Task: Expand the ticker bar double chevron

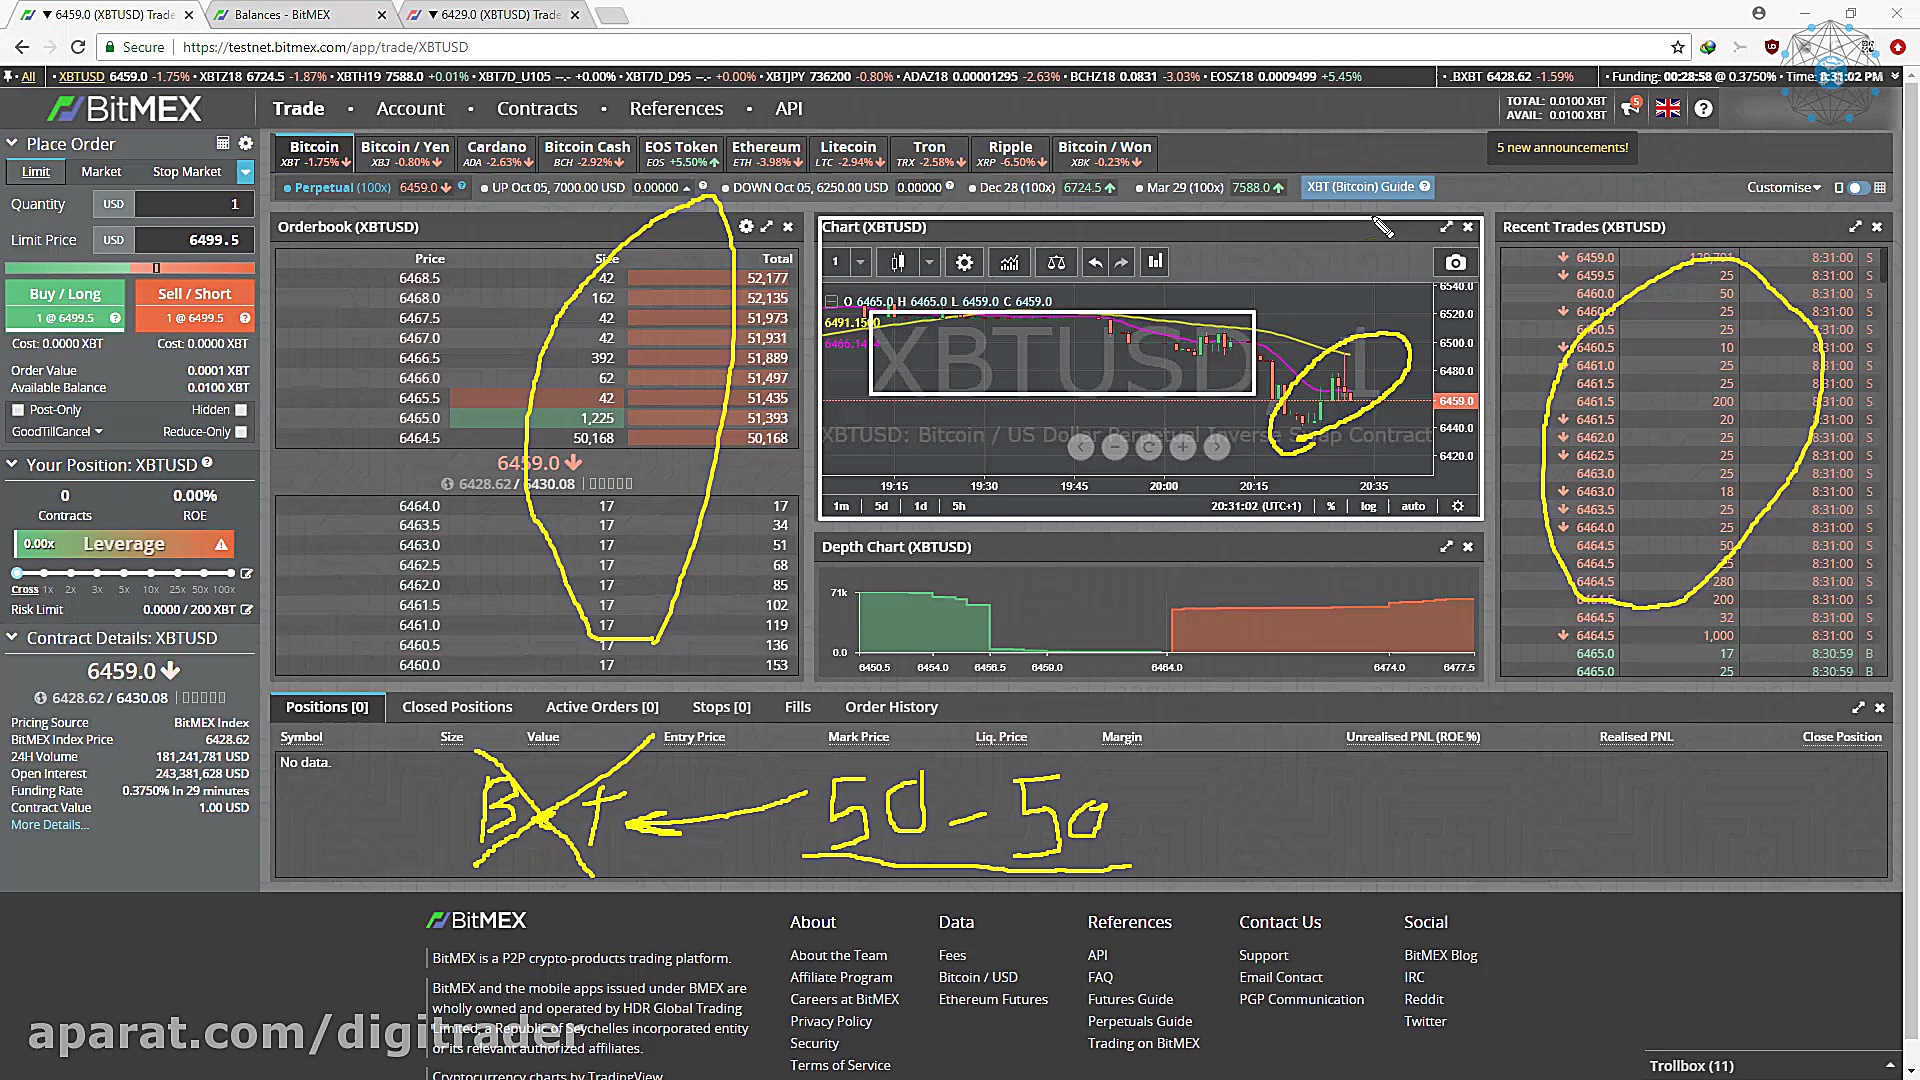Action: pyautogui.click(x=1894, y=76)
